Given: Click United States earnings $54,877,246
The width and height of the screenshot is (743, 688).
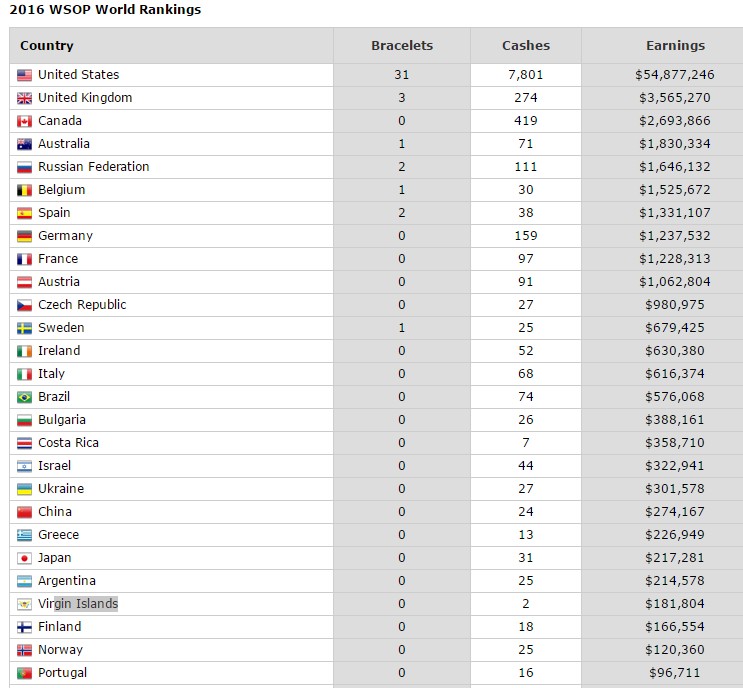Looking at the screenshot, I should [x=675, y=75].
